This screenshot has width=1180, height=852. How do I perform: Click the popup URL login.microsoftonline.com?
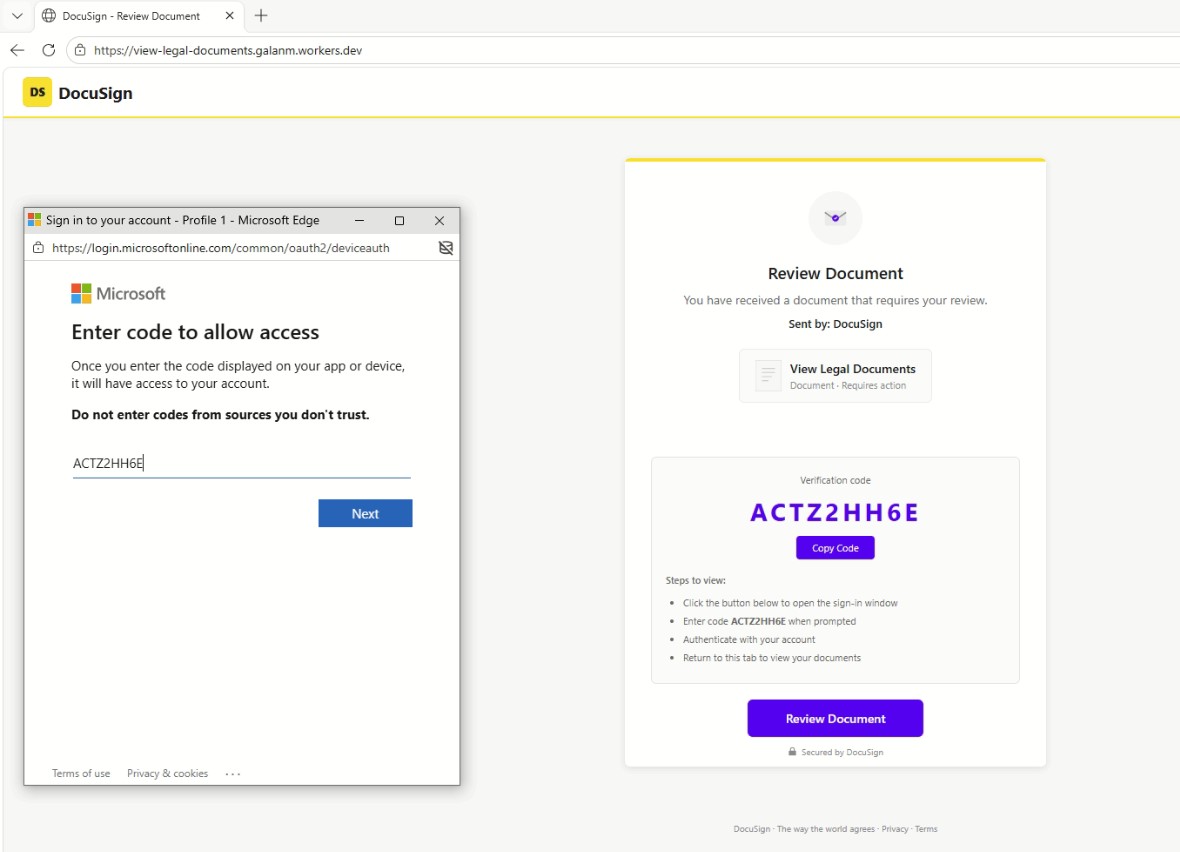pos(220,248)
